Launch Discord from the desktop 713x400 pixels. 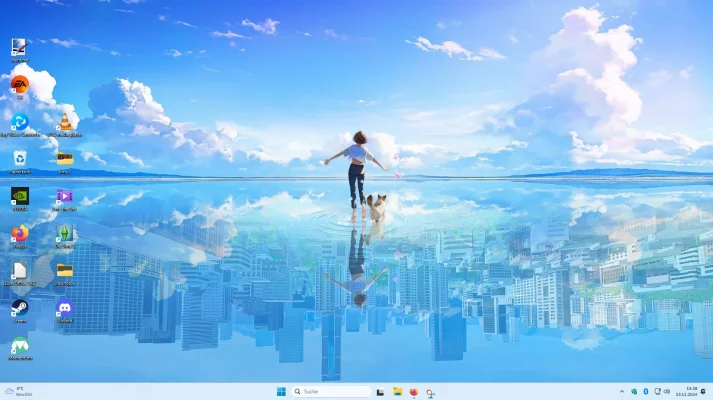tap(65, 310)
